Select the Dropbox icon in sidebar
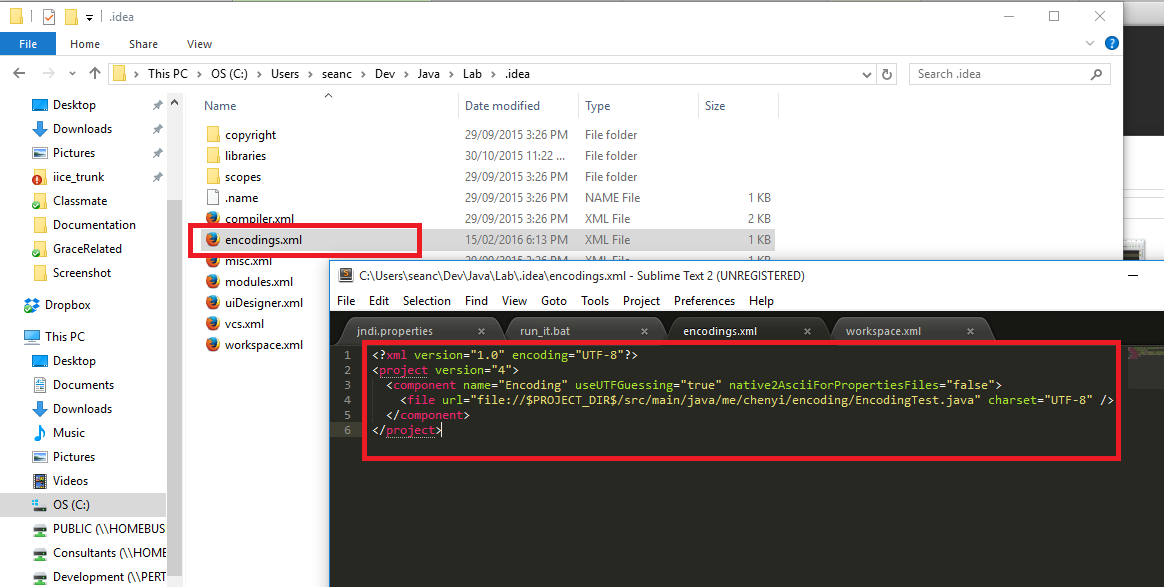This screenshot has width=1164, height=587. (32, 305)
